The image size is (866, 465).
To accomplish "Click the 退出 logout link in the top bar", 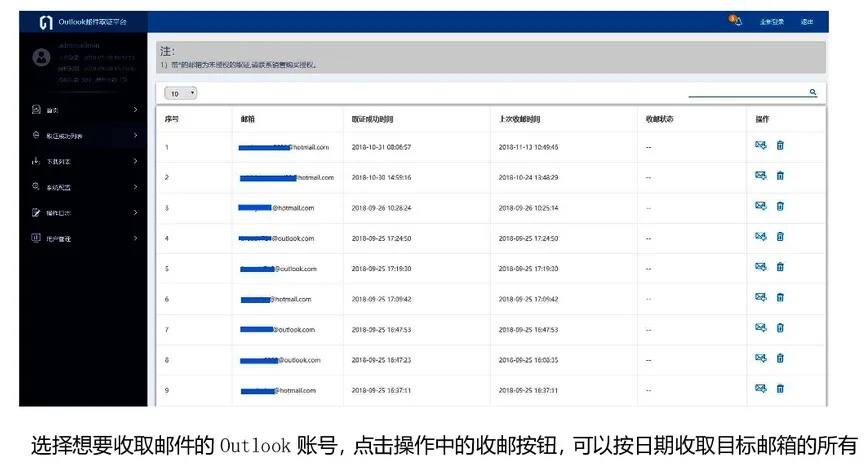I will pyautogui.click(x=807, y=21).
